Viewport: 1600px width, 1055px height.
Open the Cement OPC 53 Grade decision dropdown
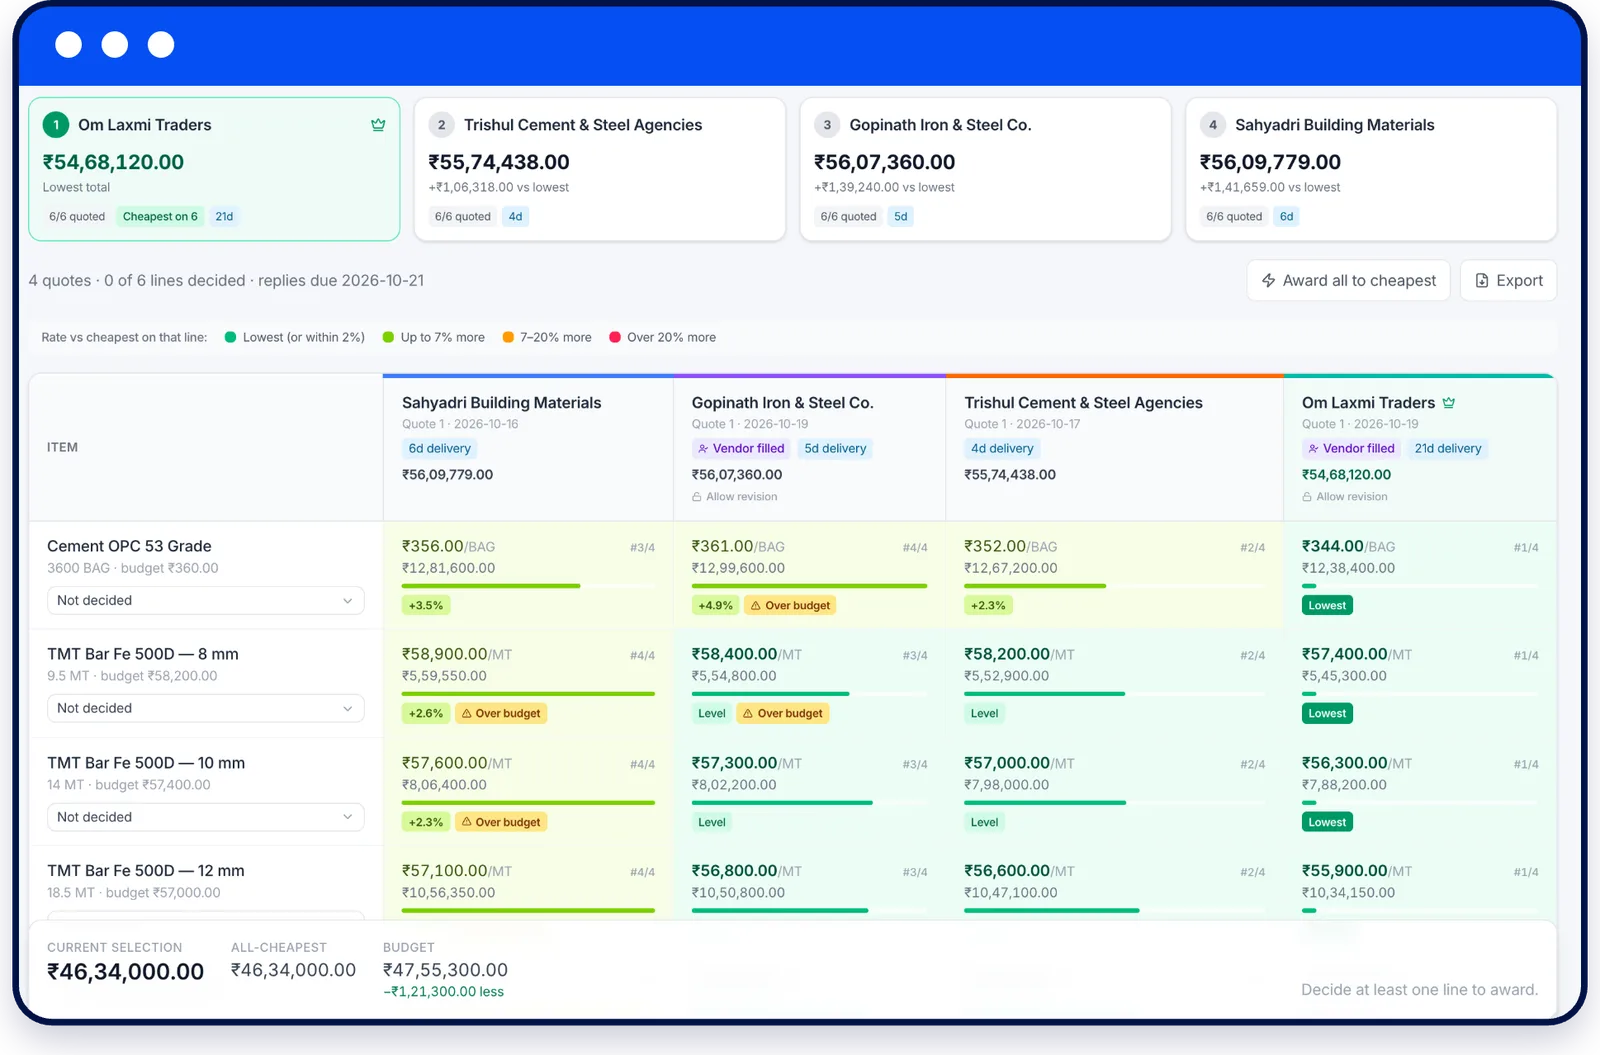pos(205,601)
